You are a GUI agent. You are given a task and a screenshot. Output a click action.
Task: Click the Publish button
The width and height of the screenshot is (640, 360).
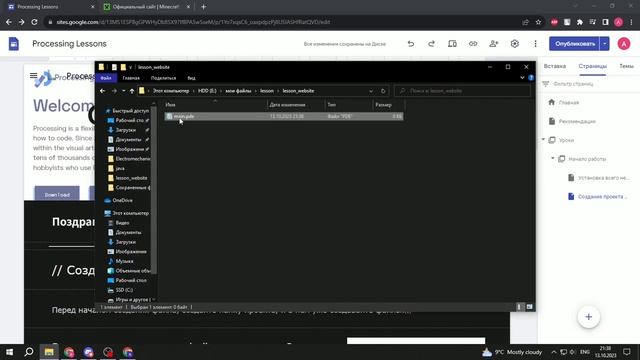(575, 44)
